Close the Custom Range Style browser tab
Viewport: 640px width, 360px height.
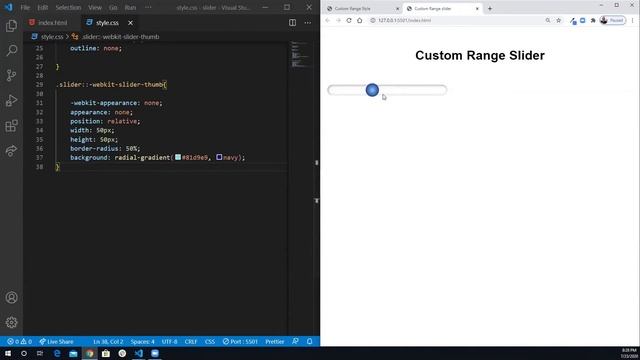coord(398,9)
